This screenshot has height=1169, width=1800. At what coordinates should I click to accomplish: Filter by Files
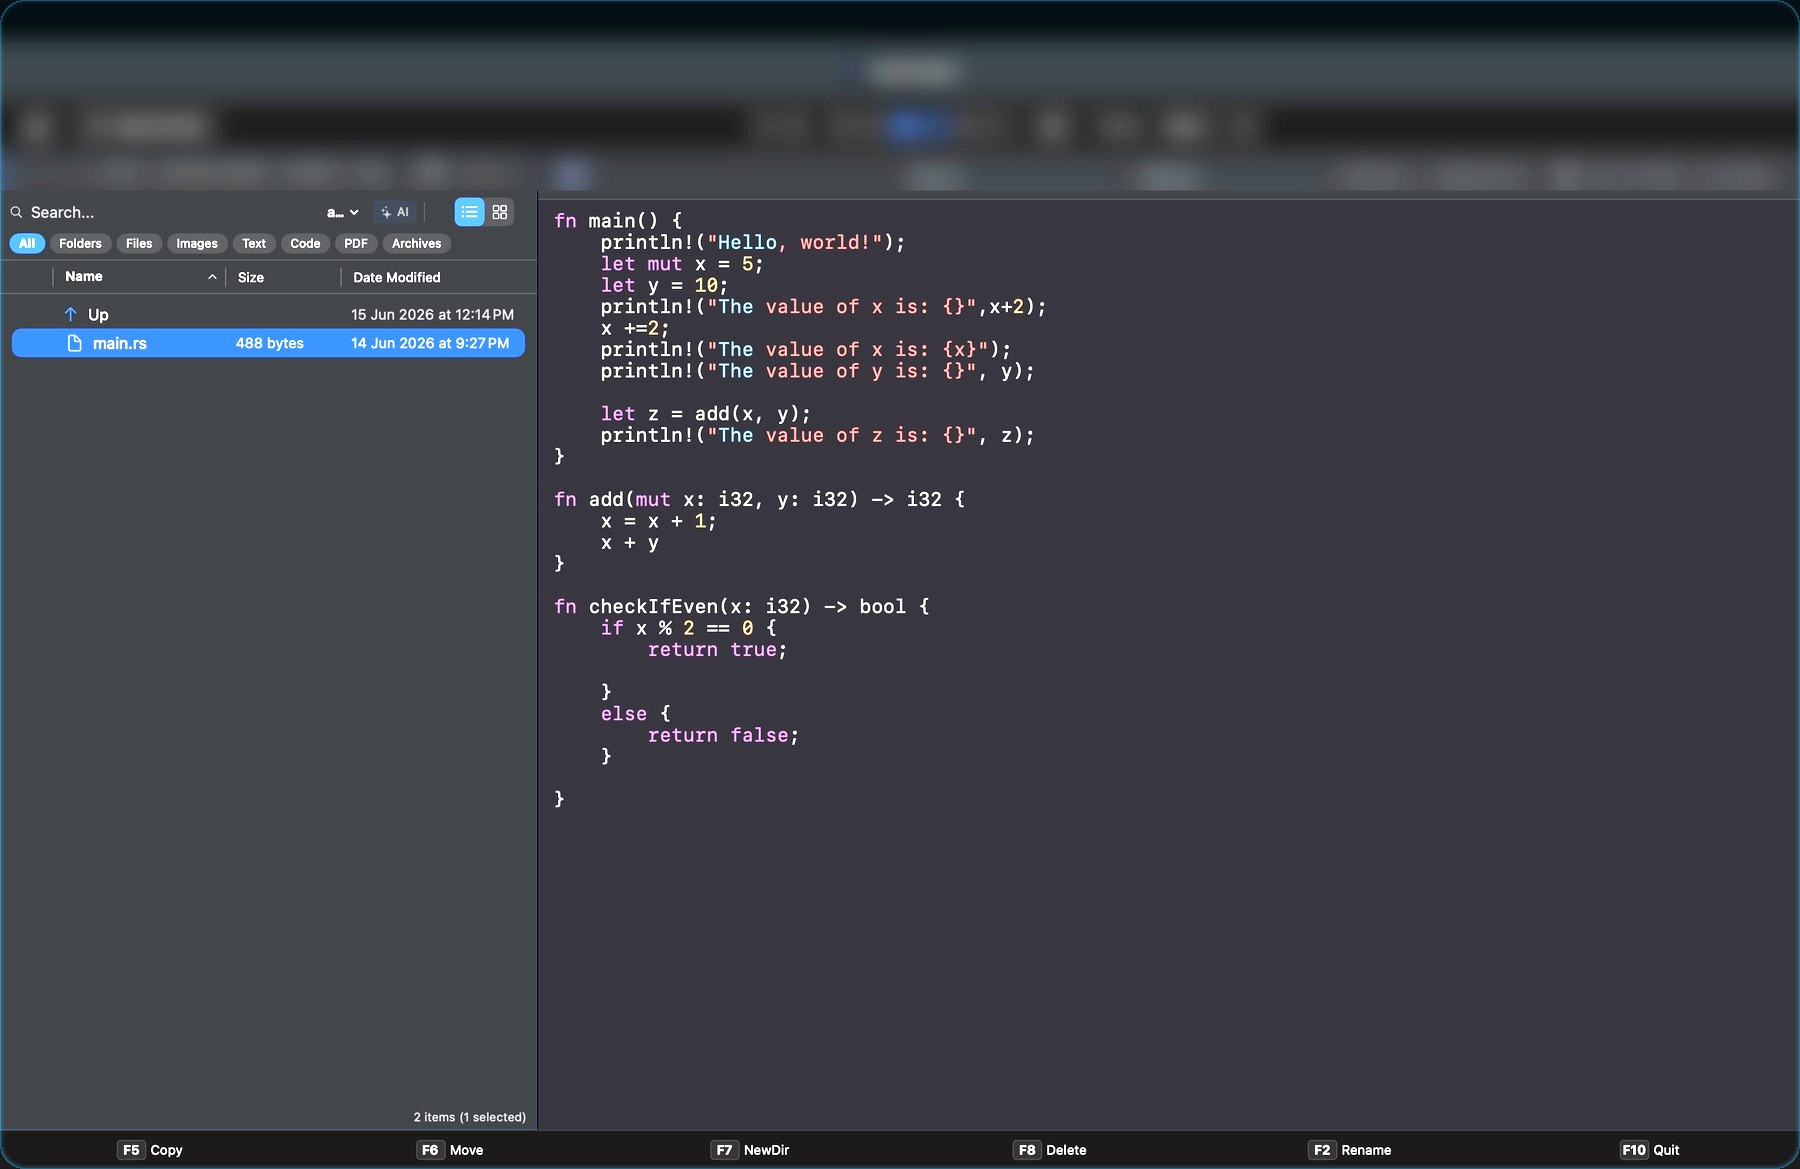coord(139,243)
